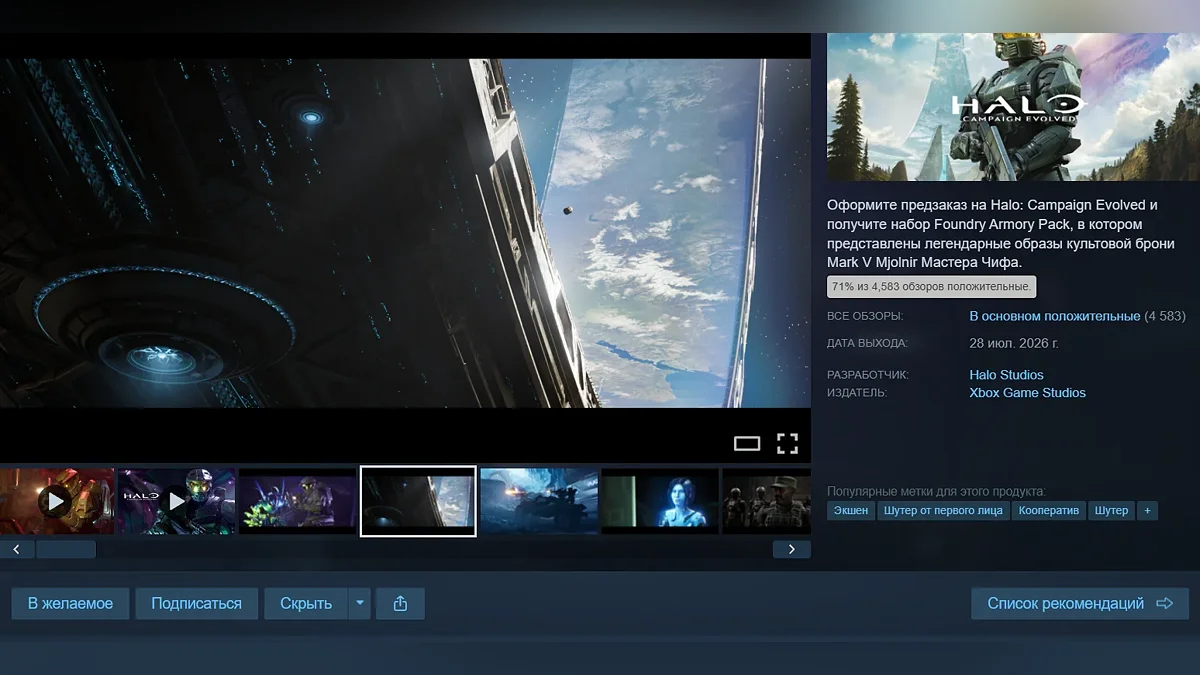Select the Cortana hologram thumbnail
Viewport: 1200px width, 675px height.
click(x=660, y=501)
